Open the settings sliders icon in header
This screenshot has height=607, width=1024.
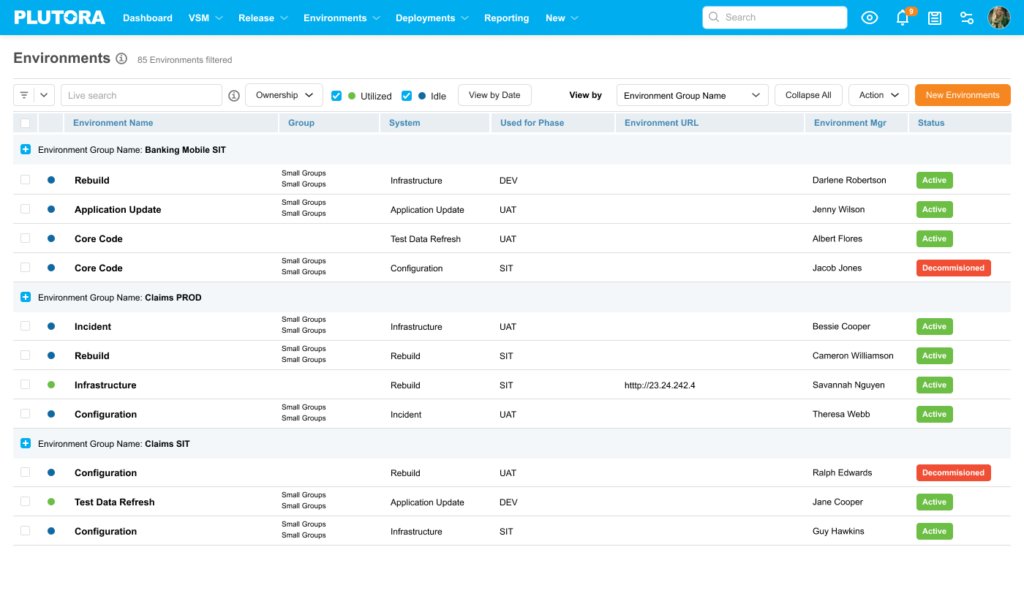967,18
